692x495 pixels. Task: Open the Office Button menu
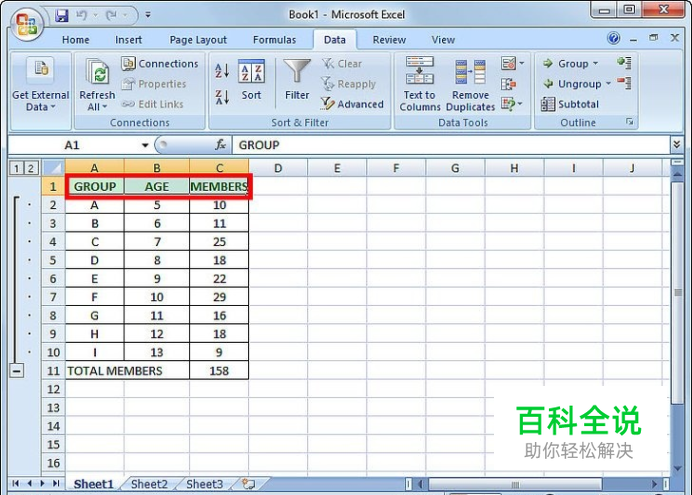(x=26, y=24)
